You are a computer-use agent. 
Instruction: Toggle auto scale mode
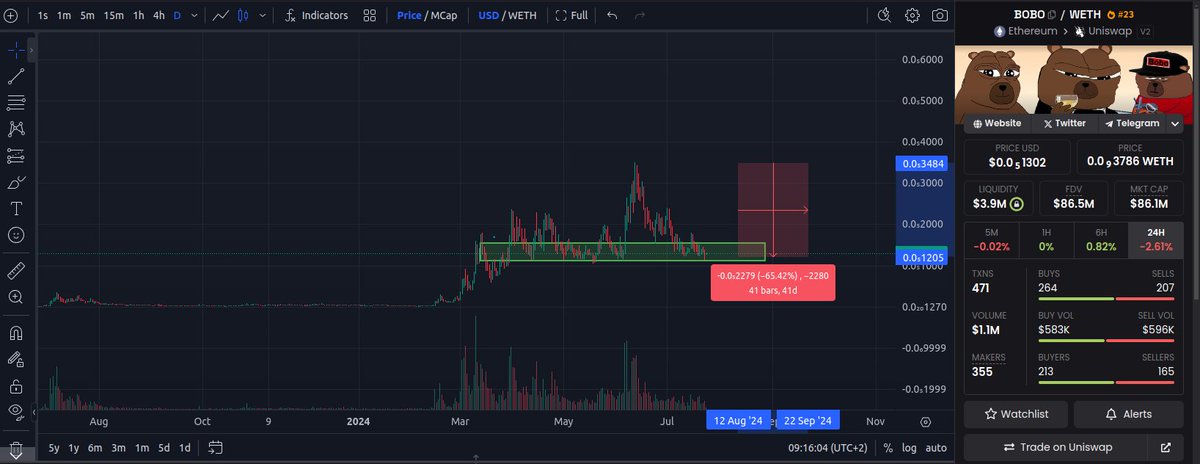pyautogui.click(x=936, y=448)
